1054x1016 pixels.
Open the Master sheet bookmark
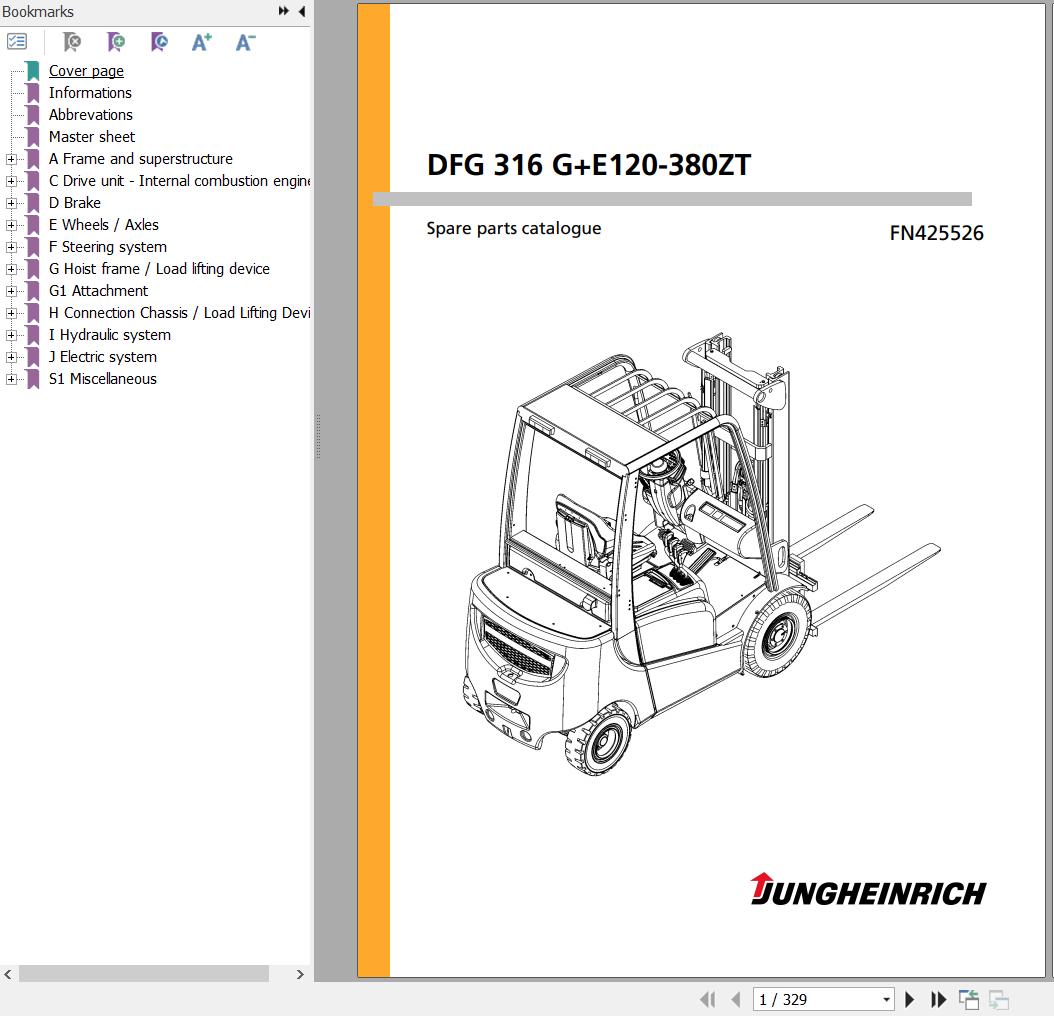click(91, 136)
